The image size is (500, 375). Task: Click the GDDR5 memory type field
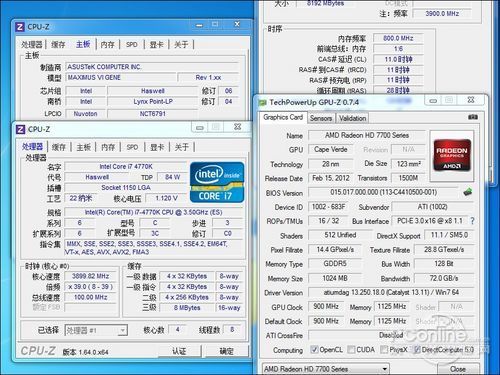tap(335, 263)
